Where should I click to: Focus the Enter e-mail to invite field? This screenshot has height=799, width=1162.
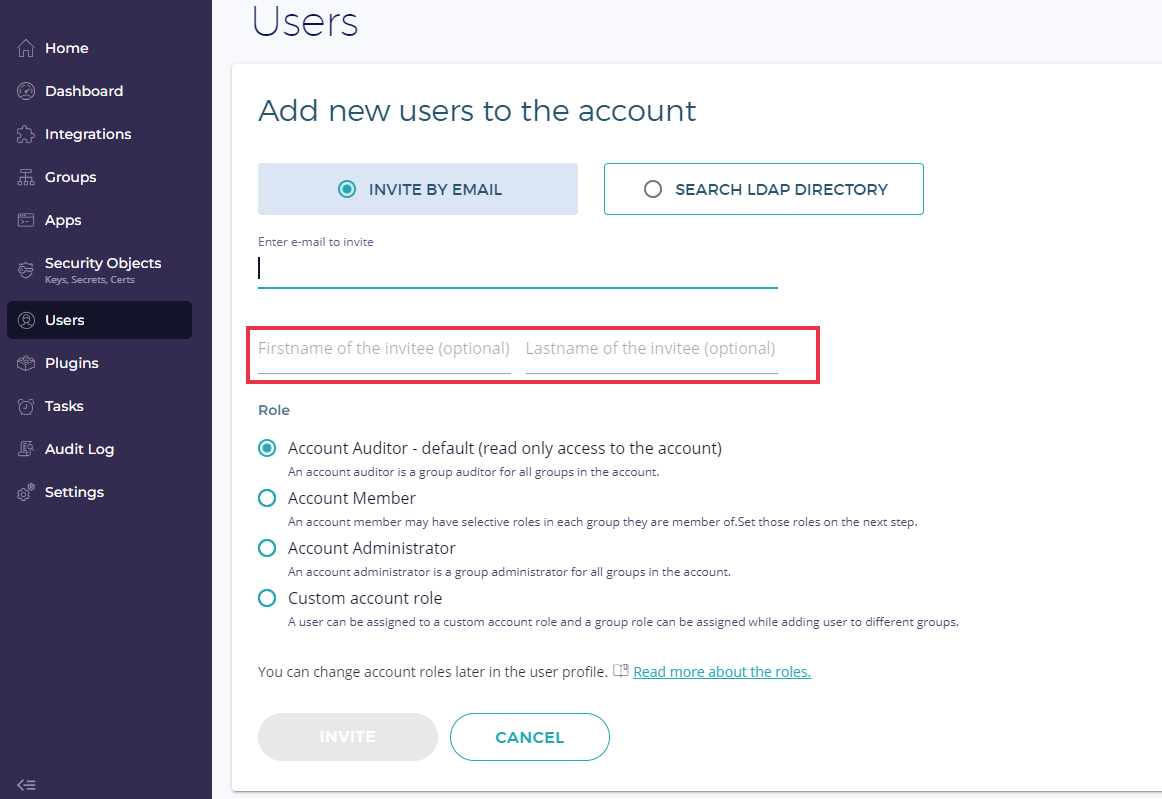(x=517, y=268)
